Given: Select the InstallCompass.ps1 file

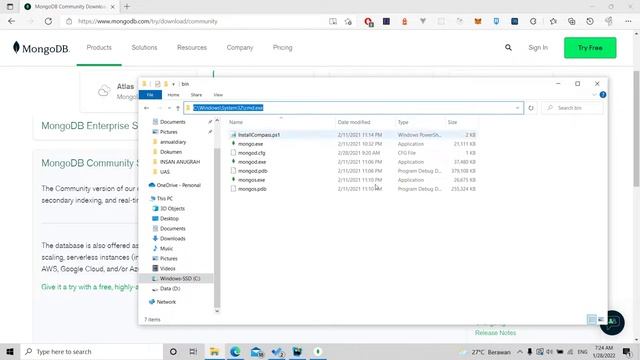Looking at the screenshot, I should tap(259, 135).
